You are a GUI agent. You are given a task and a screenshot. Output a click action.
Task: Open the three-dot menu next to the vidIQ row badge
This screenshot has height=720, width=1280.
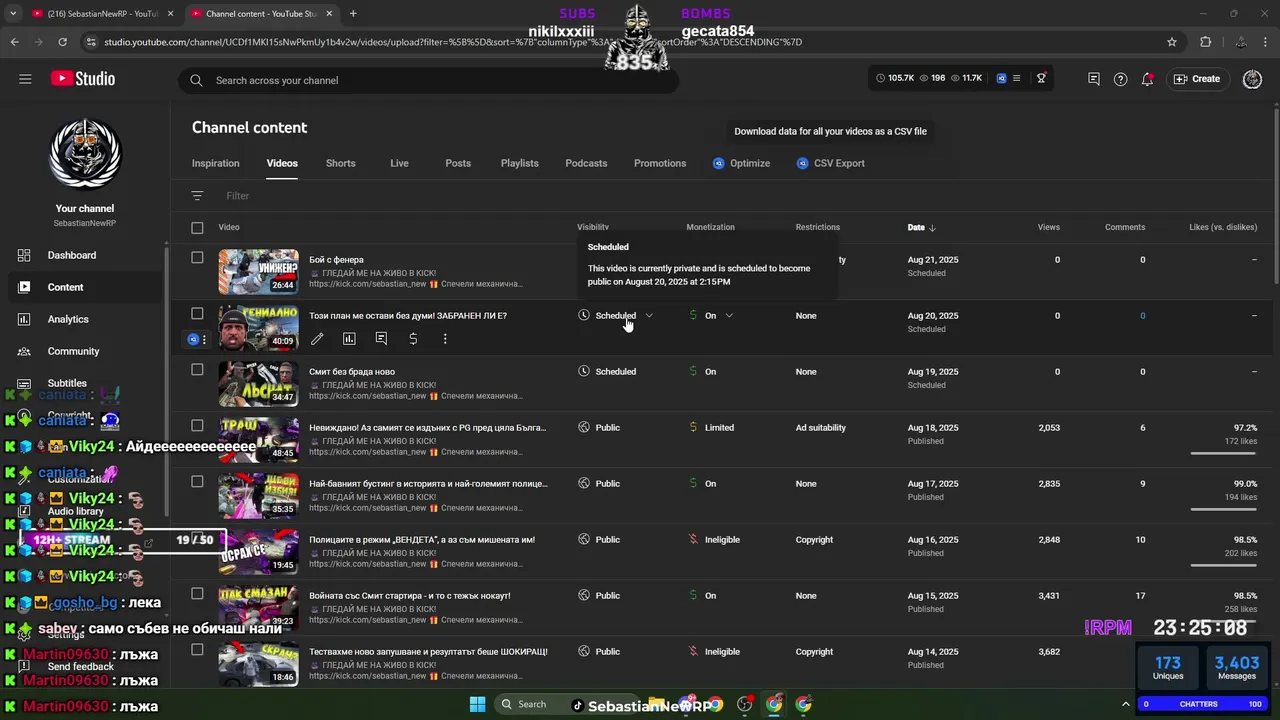(x=204, y=339)
